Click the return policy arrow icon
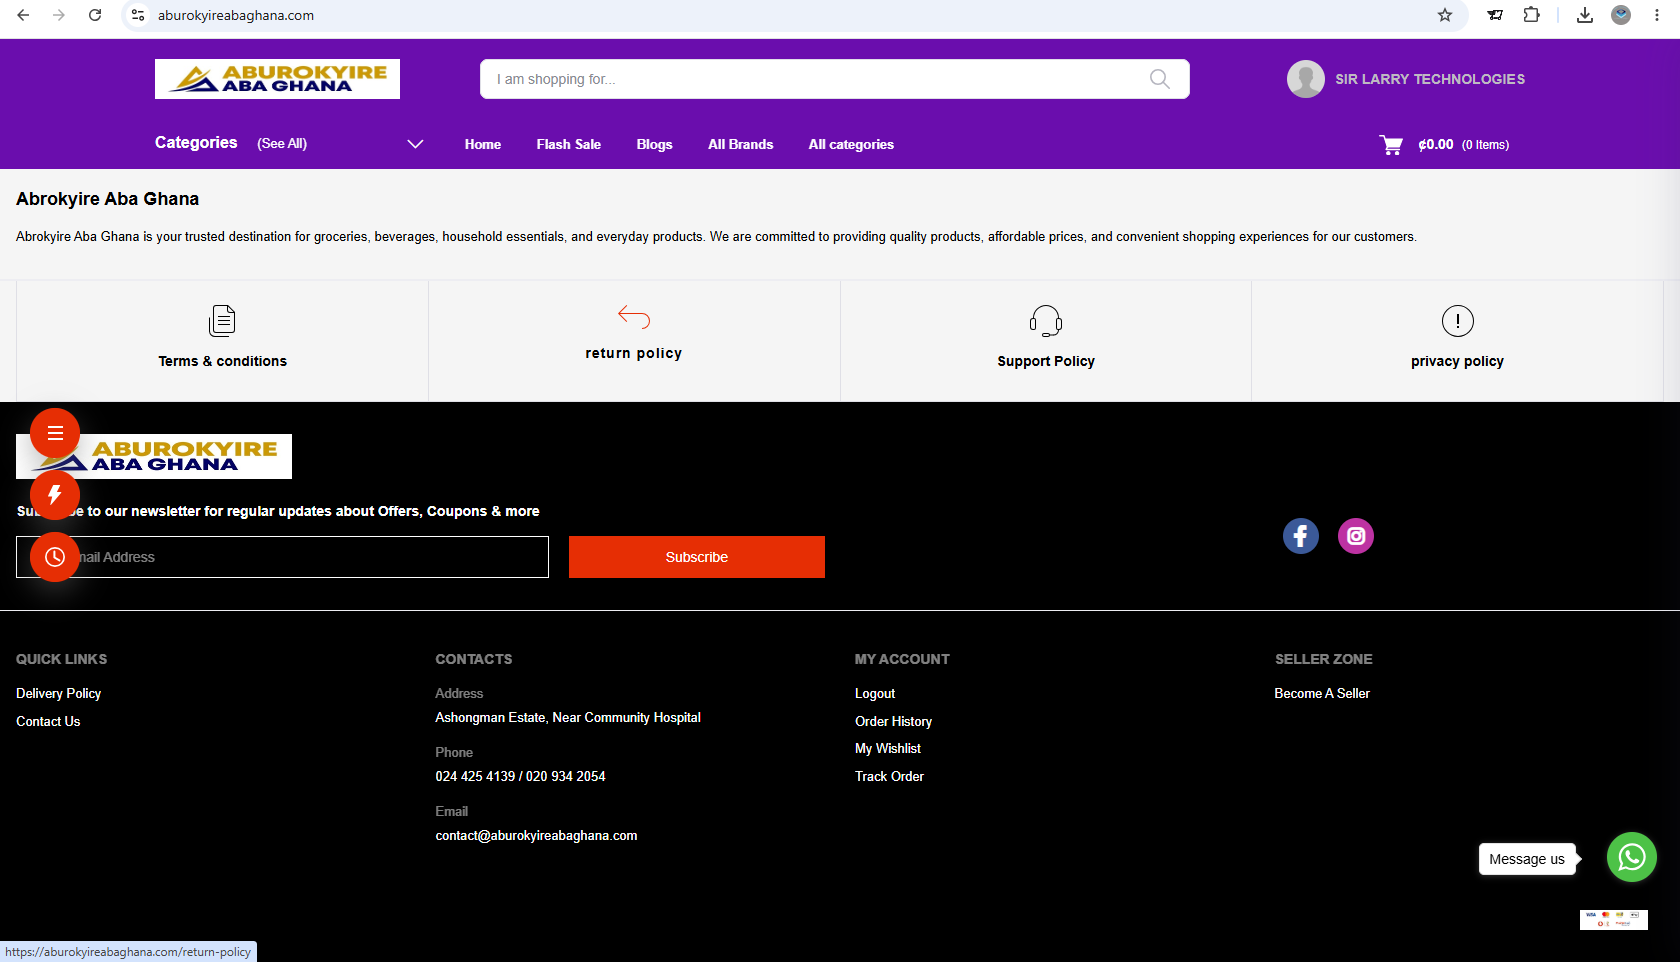Image resolution: width=1680 pixels, height=962 pixels. pyautogui.click(x=634, y=317)
